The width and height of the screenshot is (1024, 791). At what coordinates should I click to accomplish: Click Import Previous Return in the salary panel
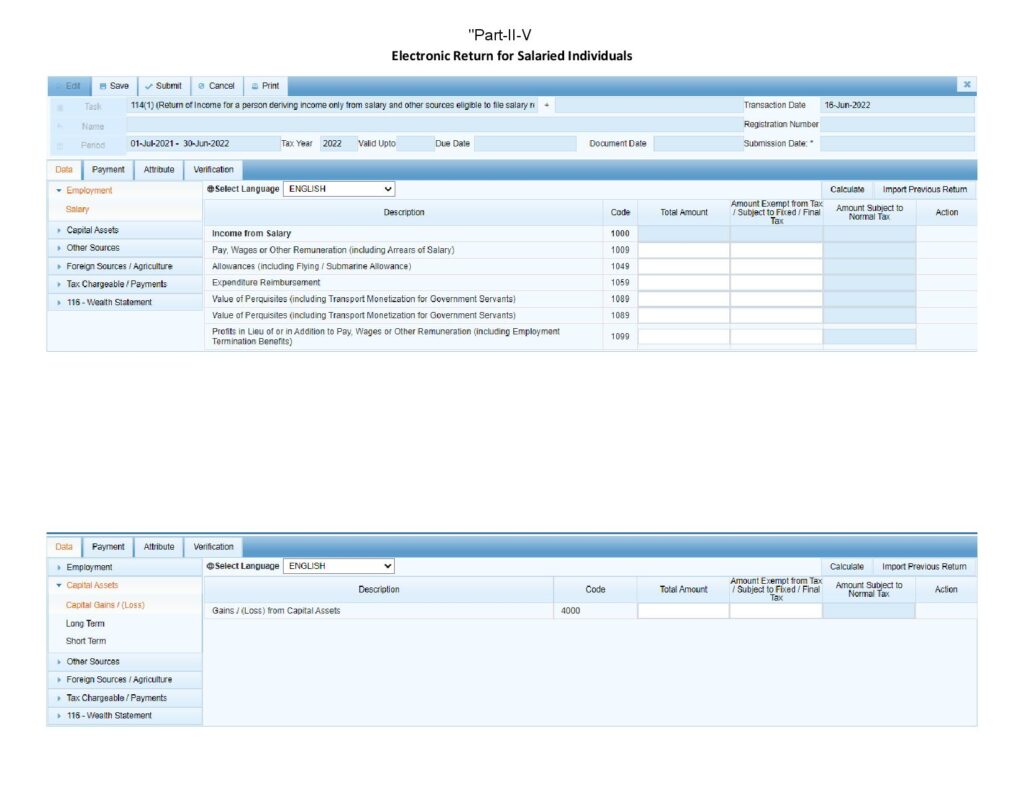click(924, 189)
